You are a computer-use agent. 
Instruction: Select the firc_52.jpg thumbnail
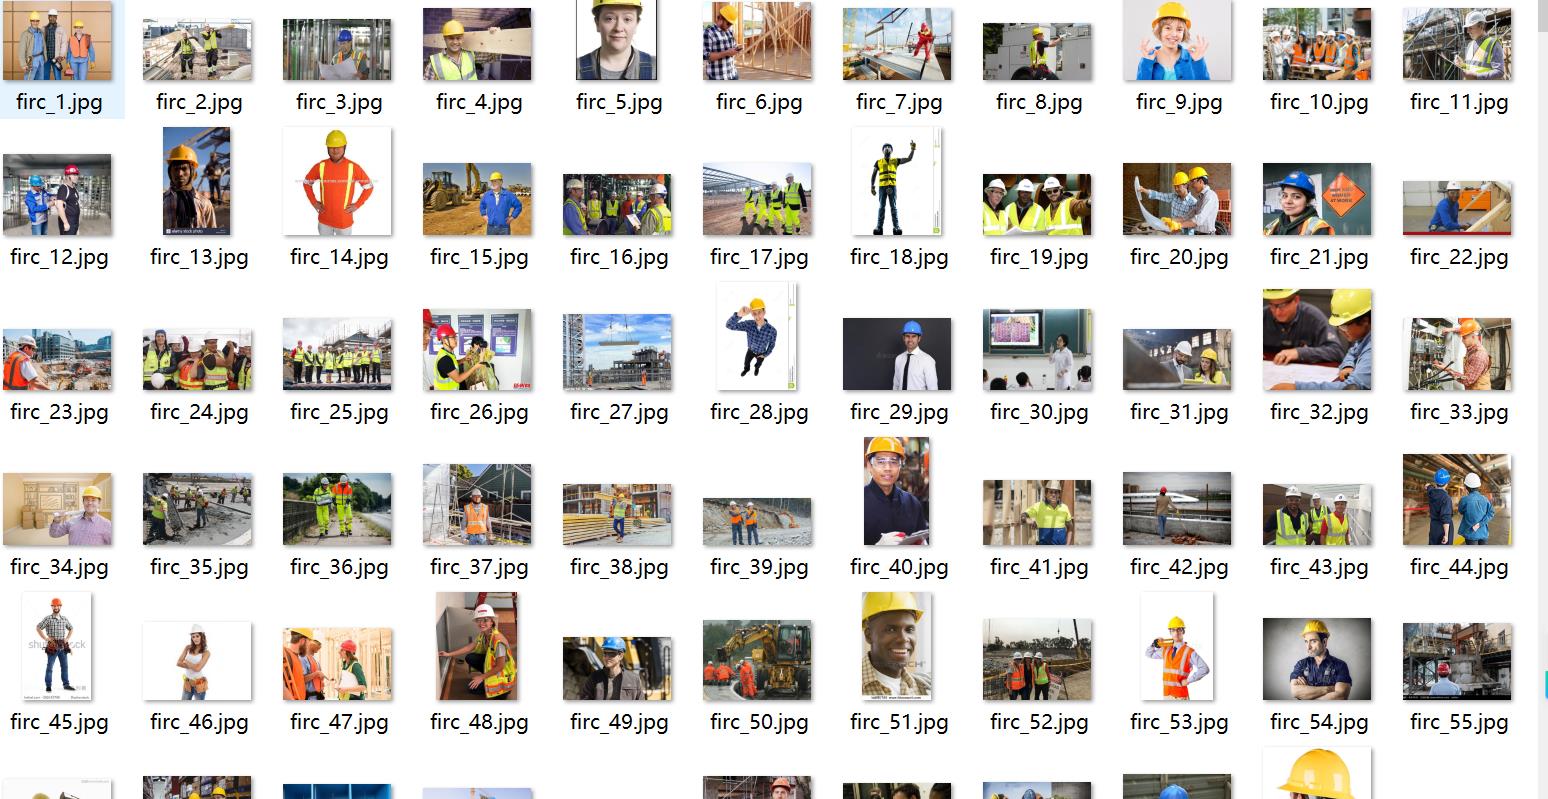[x=1037, y=660]
